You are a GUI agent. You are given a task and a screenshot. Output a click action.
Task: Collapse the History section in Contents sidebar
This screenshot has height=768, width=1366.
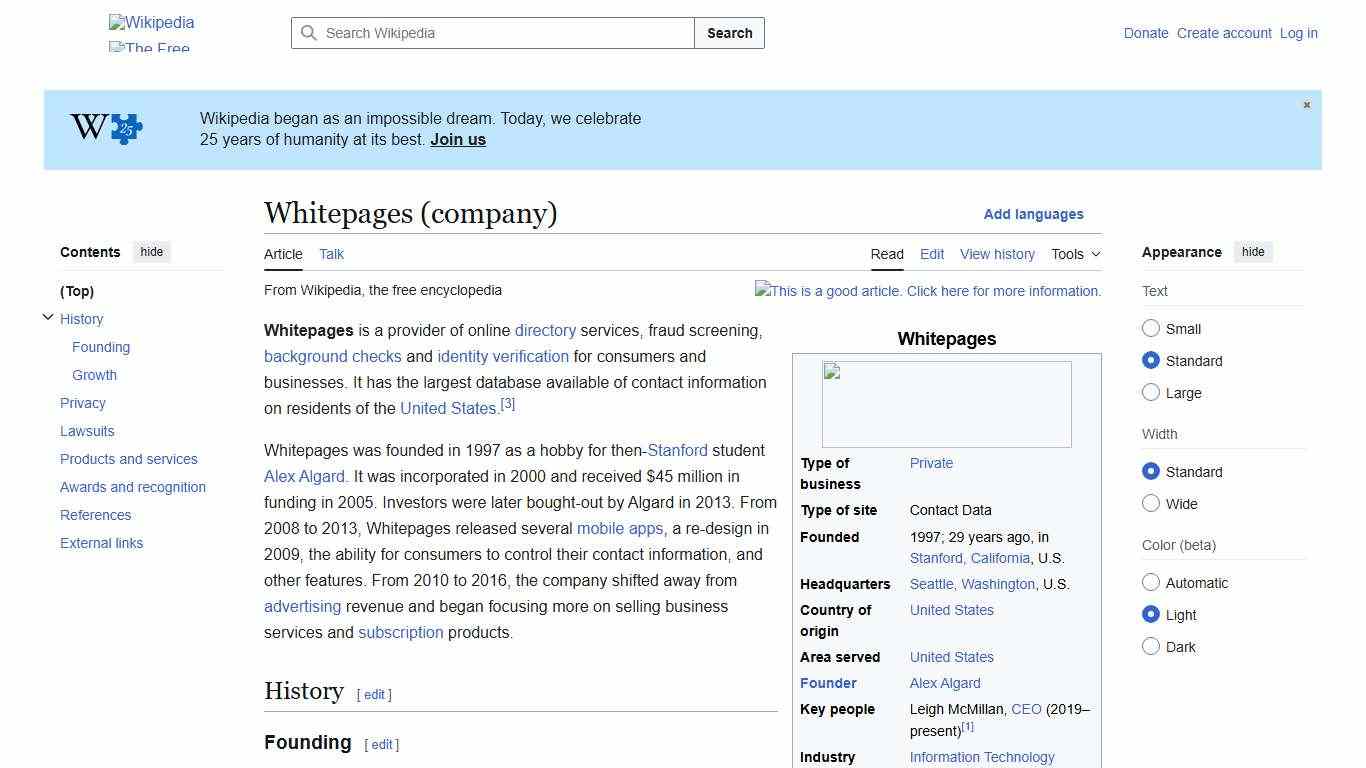coord(48,317)
